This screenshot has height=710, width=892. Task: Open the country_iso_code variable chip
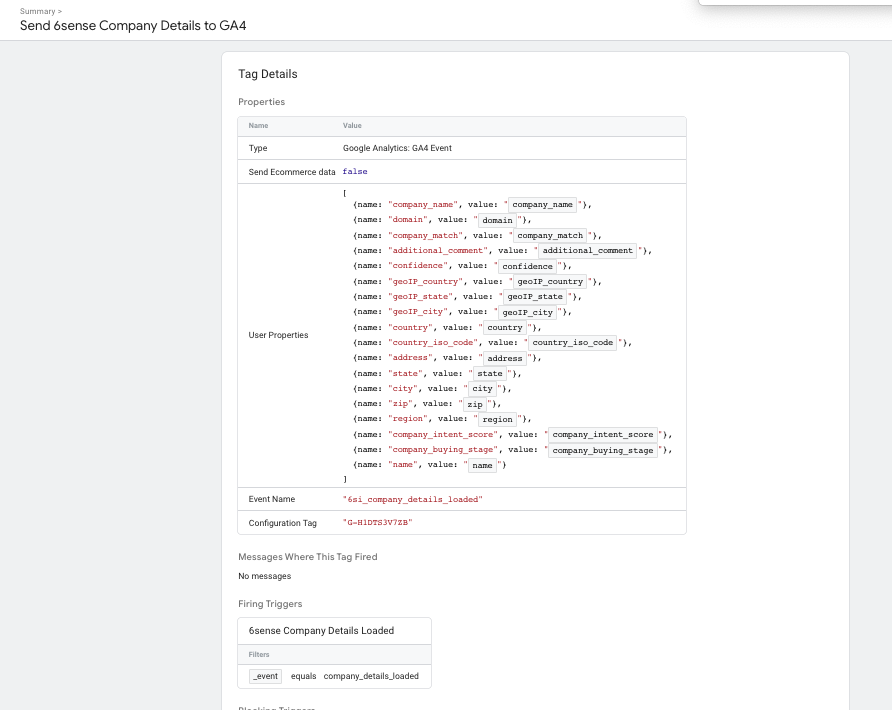pos(572,342)
